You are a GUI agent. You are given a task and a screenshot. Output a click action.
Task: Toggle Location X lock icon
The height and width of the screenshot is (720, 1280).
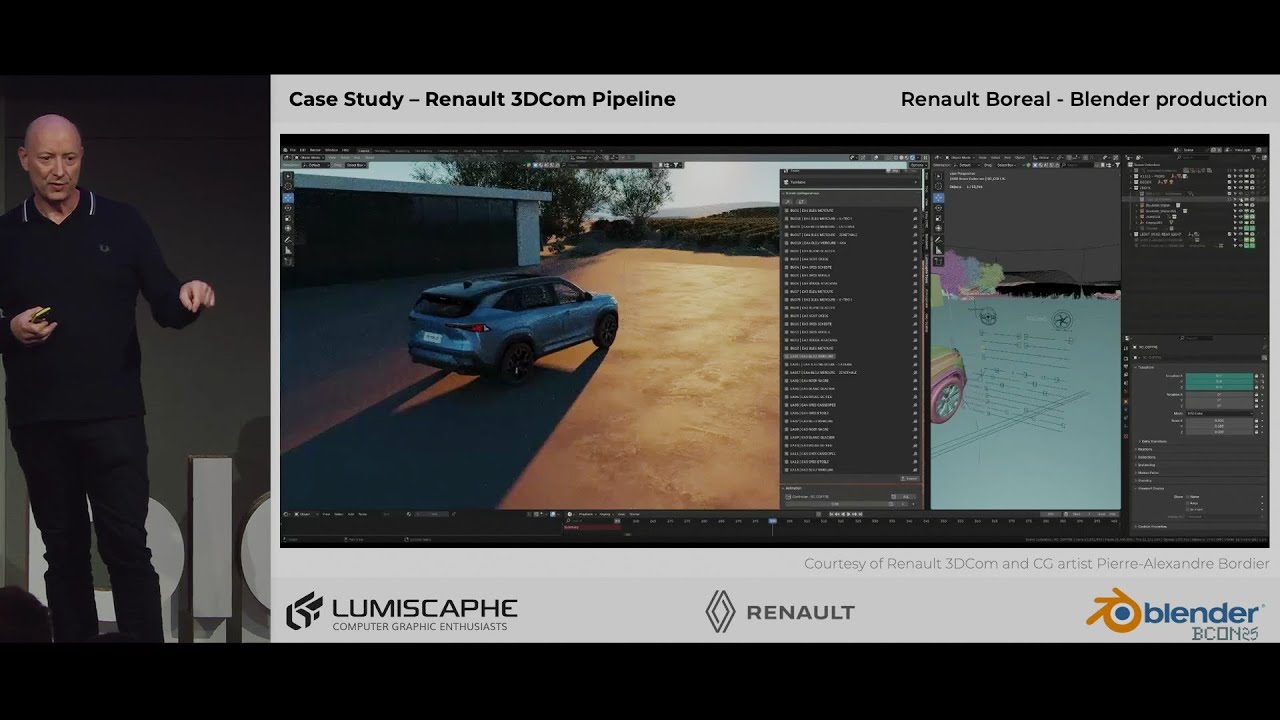tap(1256, 376)
